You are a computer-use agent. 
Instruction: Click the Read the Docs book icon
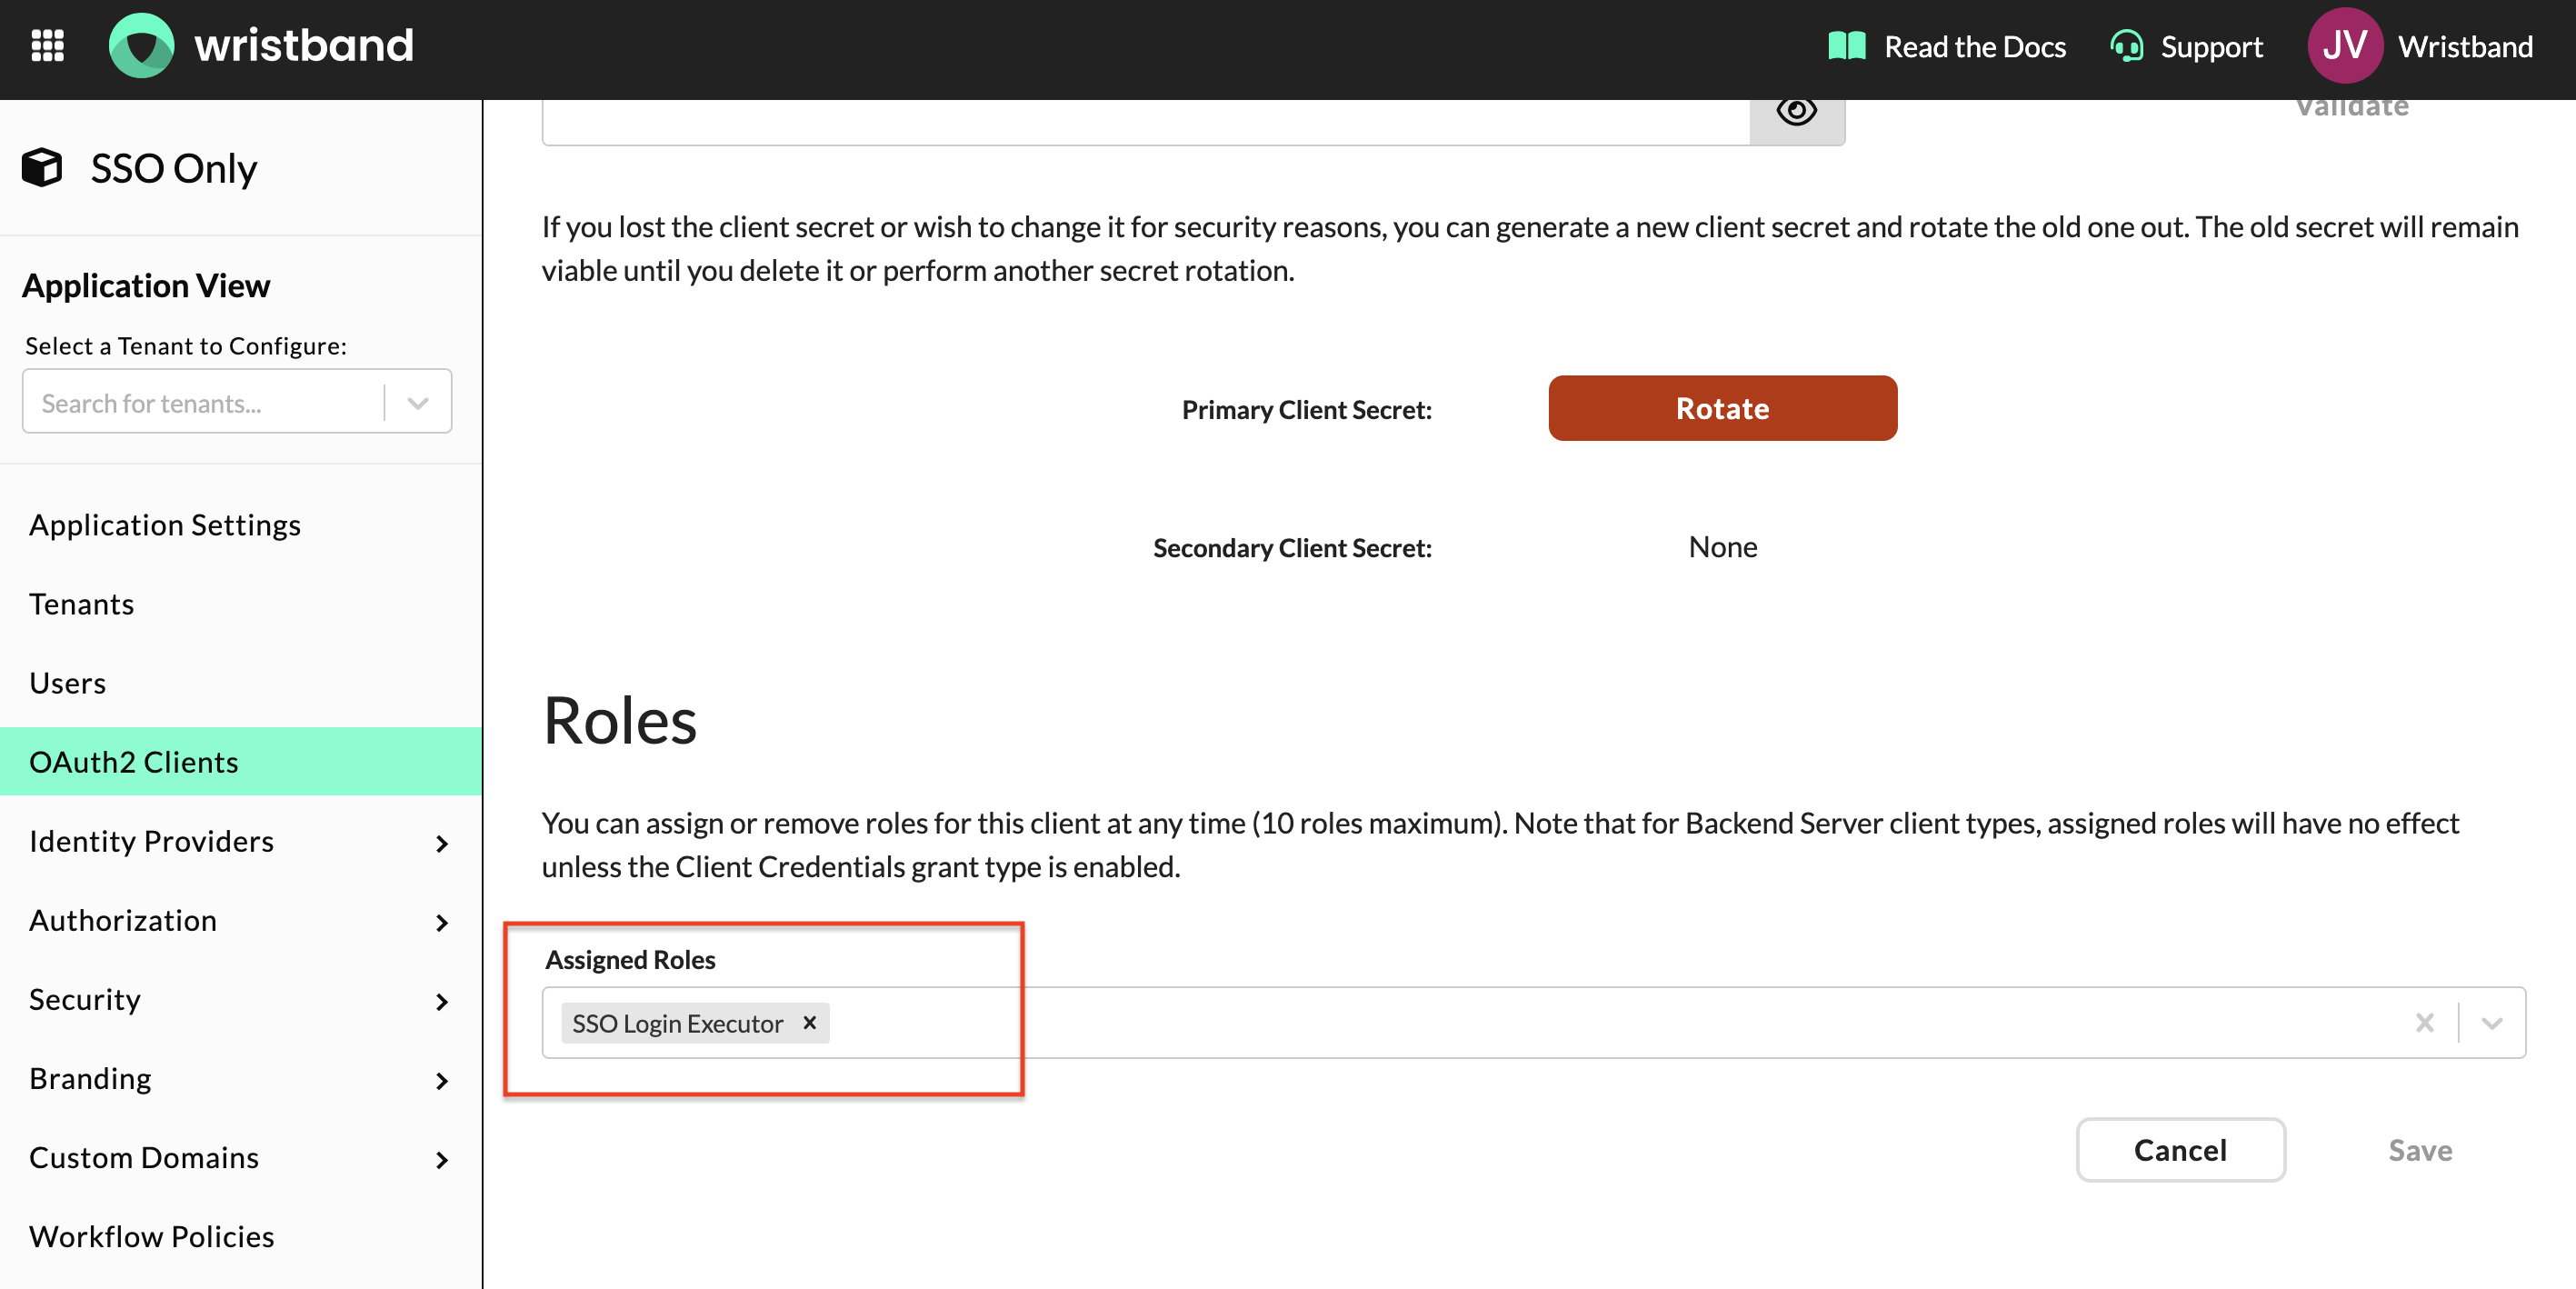[1846, 46]
